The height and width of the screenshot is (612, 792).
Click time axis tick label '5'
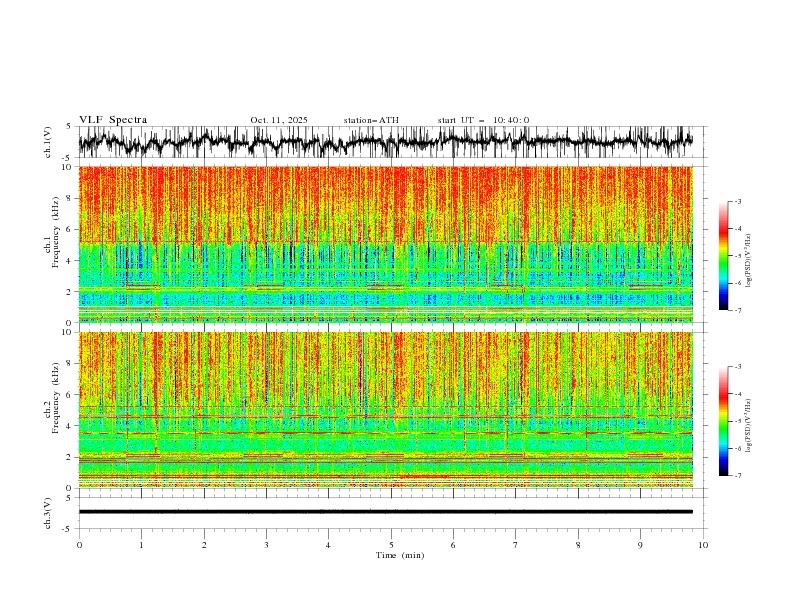coord(391,545)
